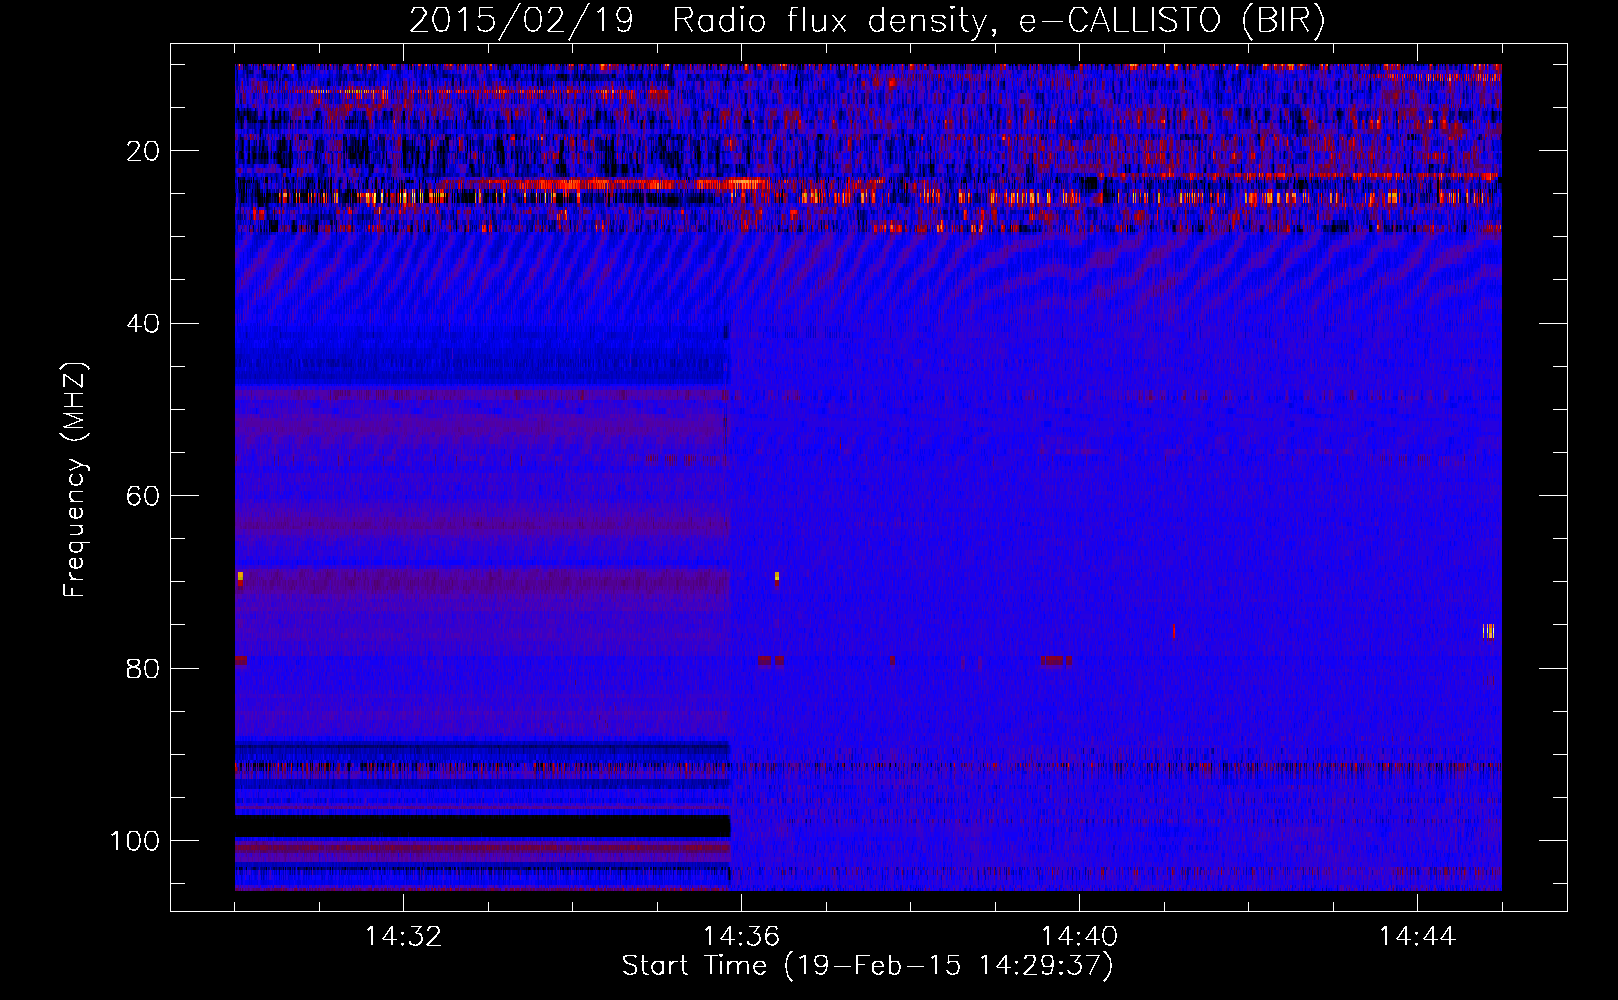Click the '80' frequency tick label
The image size is (1618, 1000).
point(143,668)
